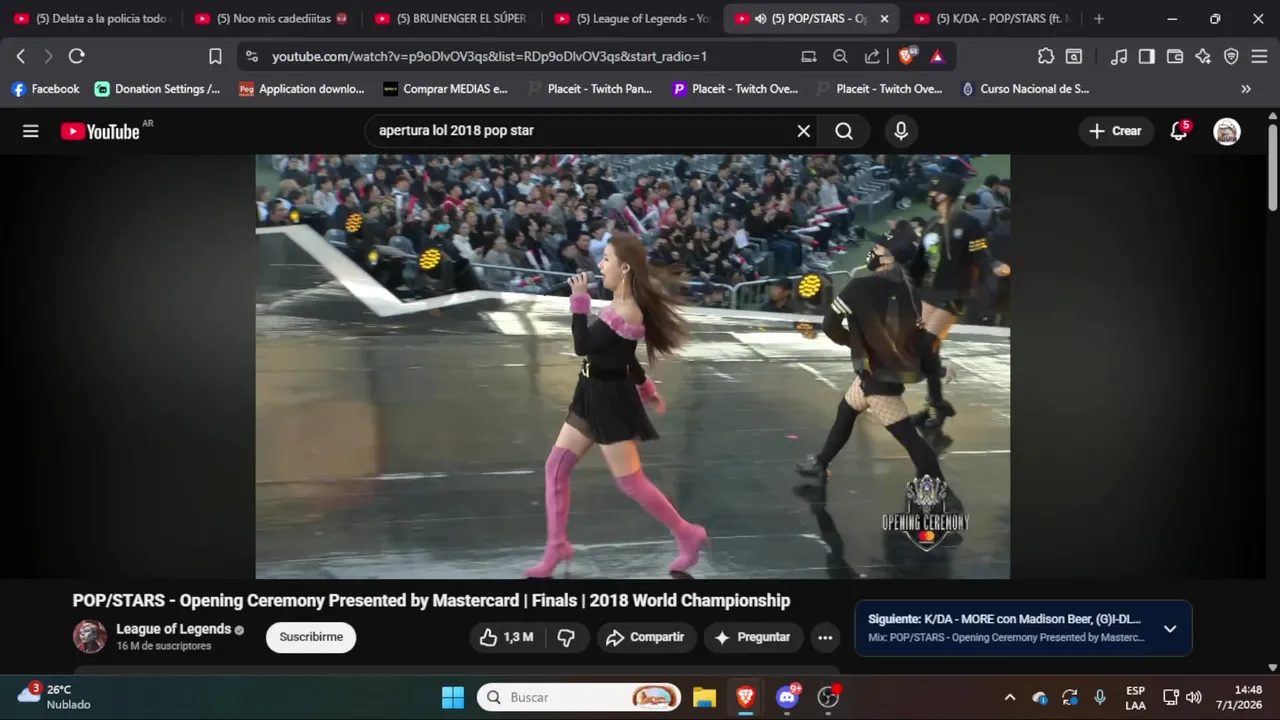The height and width of the screenshot is (720, 1280).
Task: Open League of Legends channel avatar
Action: [x=90, y=637]
